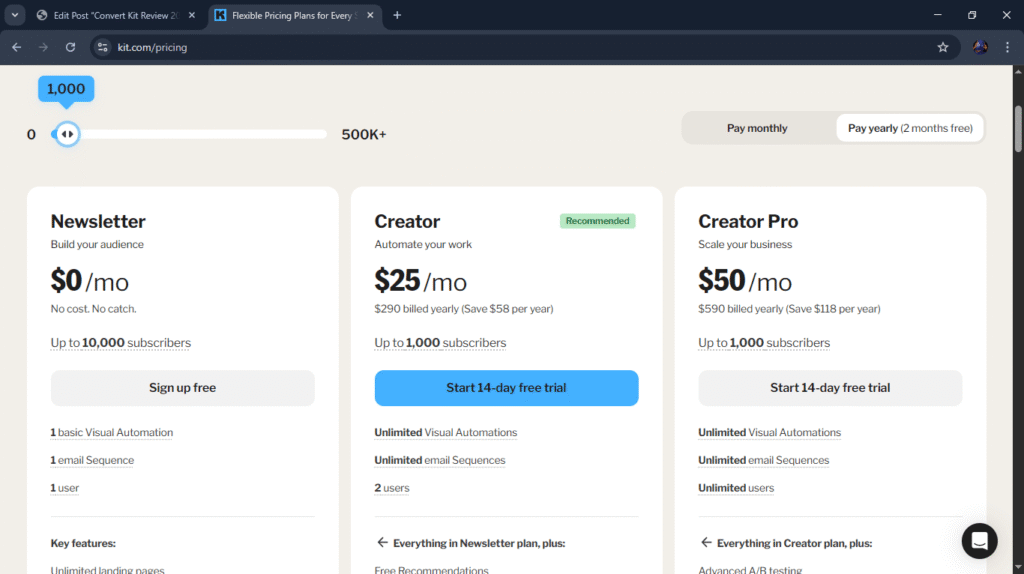Click '1 basic Visual Automation' feature
The width and height of the screenshot is (1024, 574).
112,432
